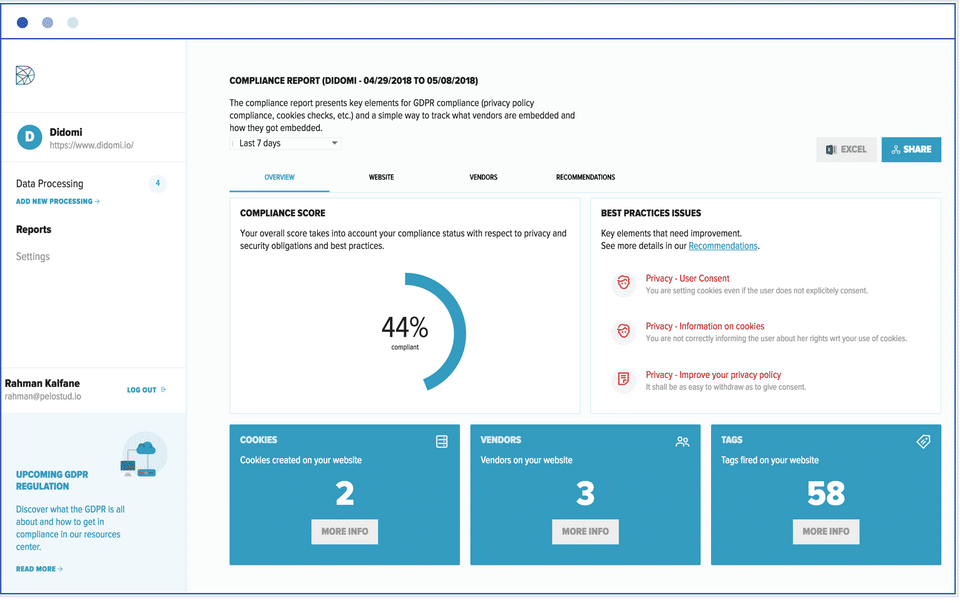Export report with Excel button
Image resolution: width=960 pixels, height=603 pixels.
pos(846,149)
